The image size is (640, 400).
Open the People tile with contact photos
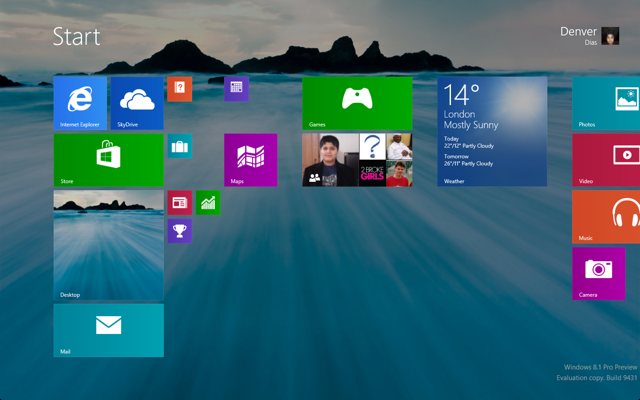pyautogui.click(x=357, y=160)
